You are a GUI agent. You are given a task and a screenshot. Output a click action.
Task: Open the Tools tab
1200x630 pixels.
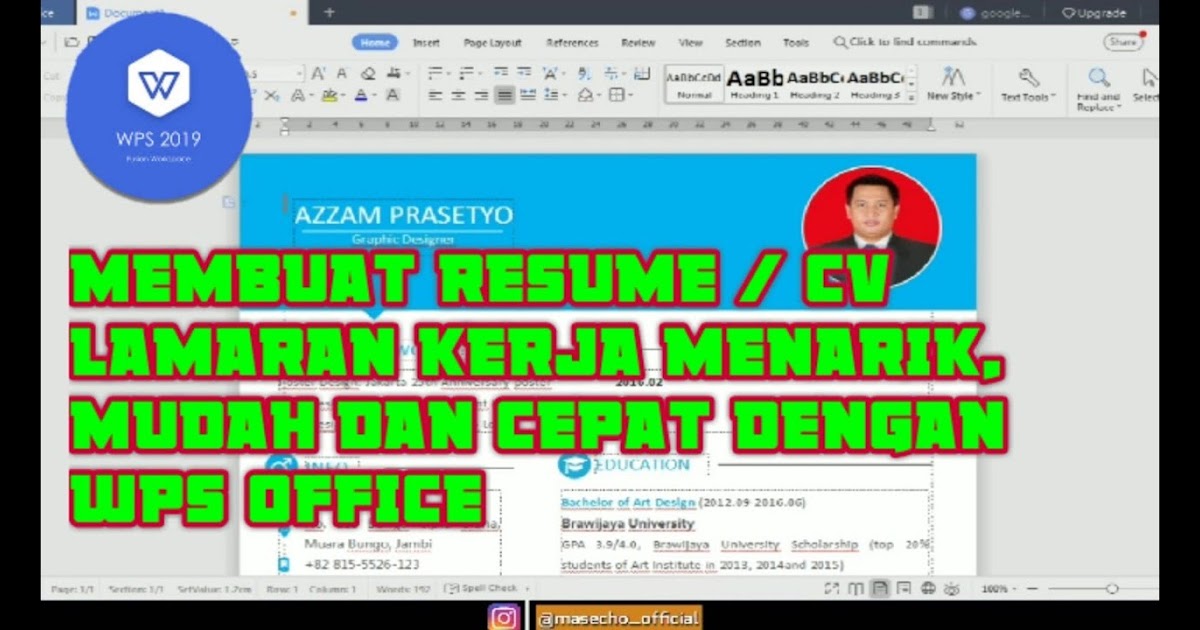[x=796, y=43]
